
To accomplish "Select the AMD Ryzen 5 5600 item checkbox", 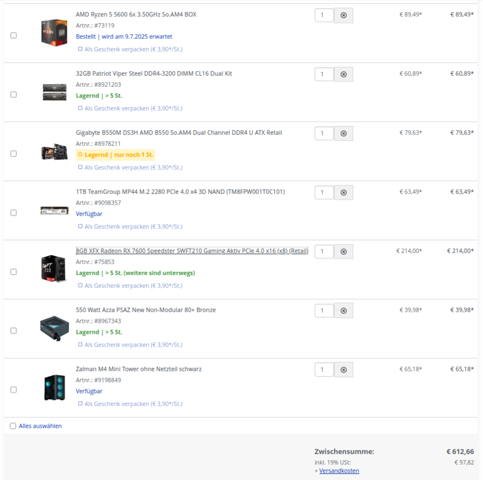I will pos(13,35).
